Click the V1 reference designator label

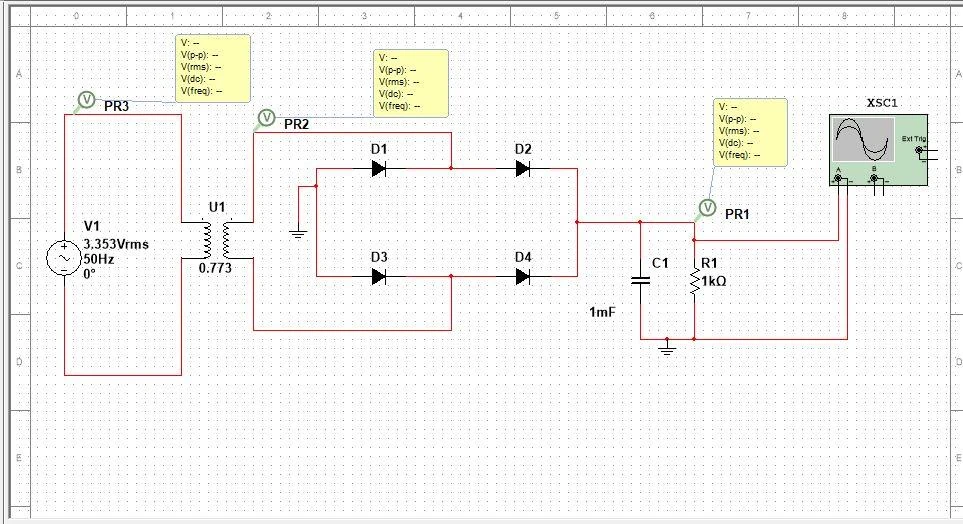[92, 227]
